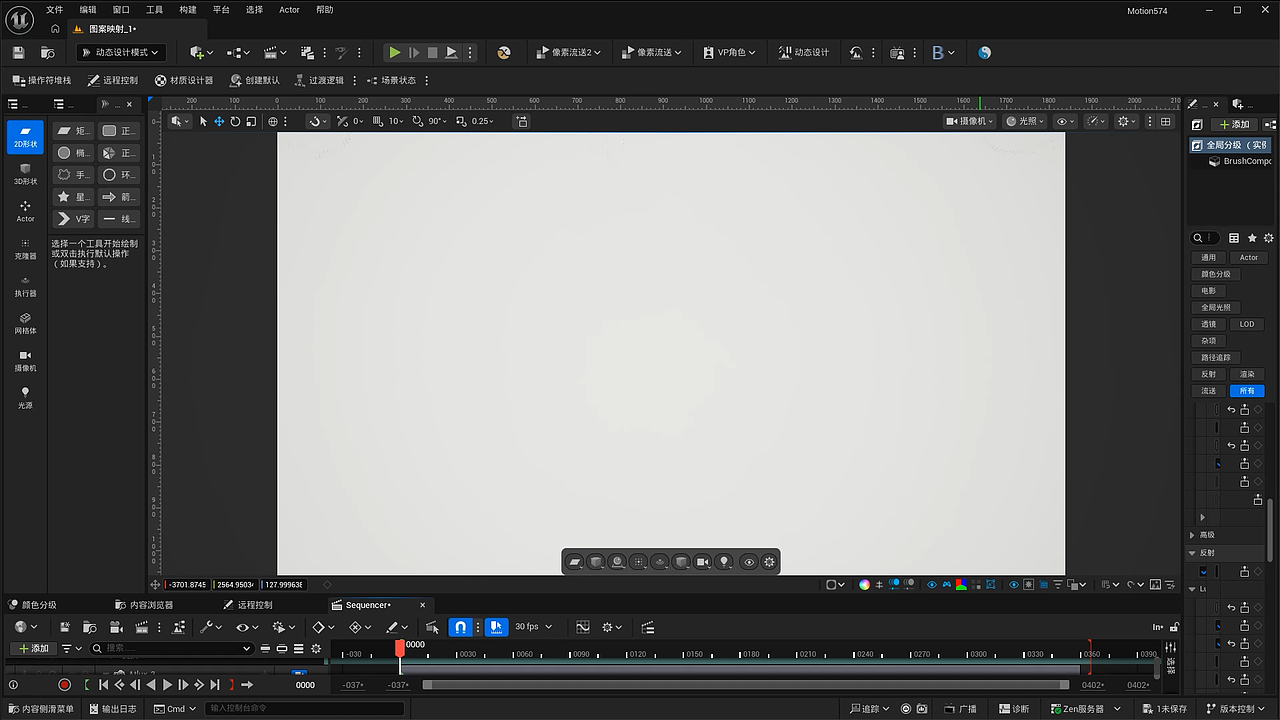This screenshot has width=1280, height=720.
Task: Activate the viewport scale tool
Action: 251,121
